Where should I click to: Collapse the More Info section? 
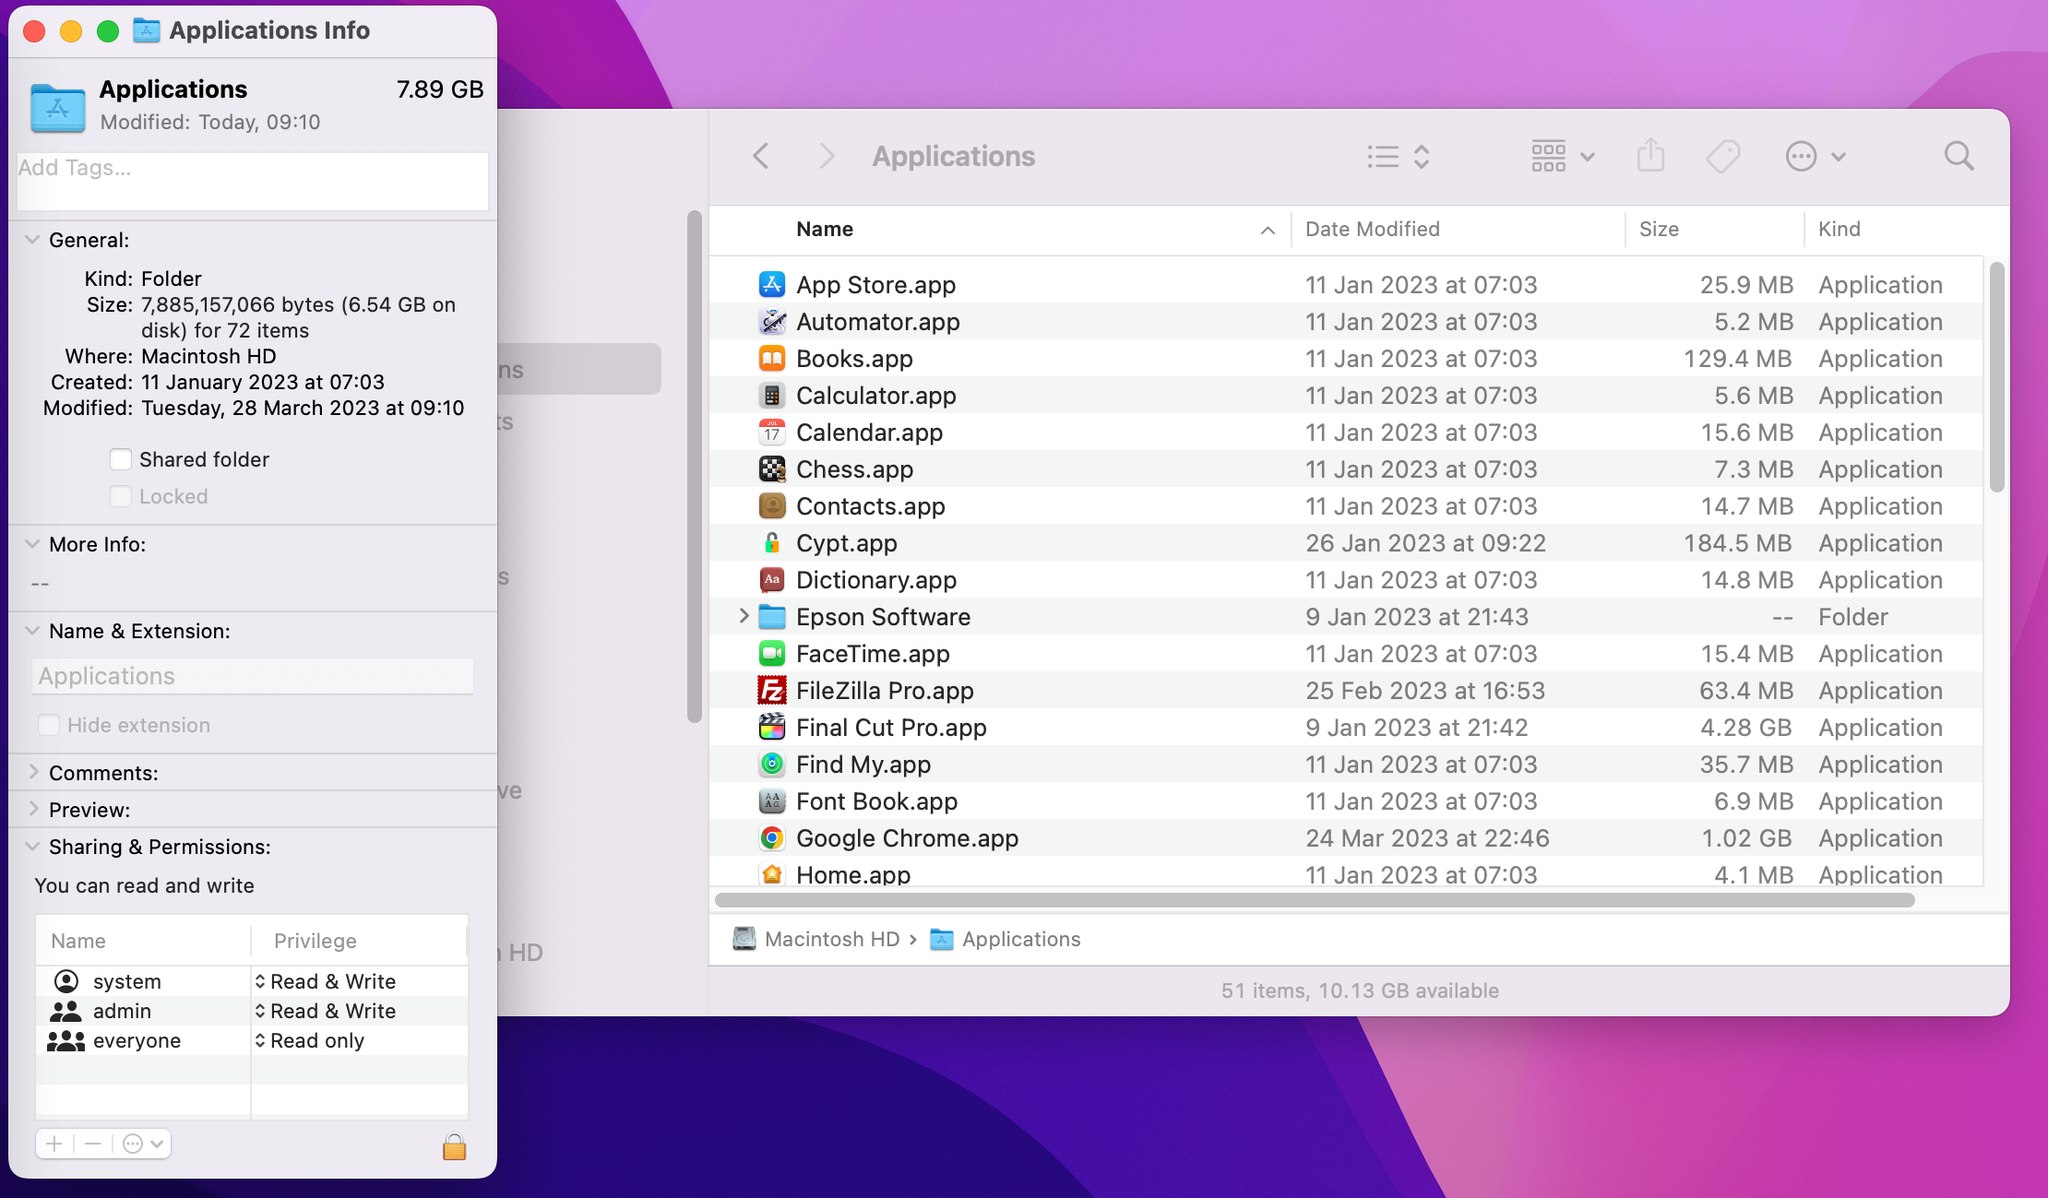pos(33,544)
